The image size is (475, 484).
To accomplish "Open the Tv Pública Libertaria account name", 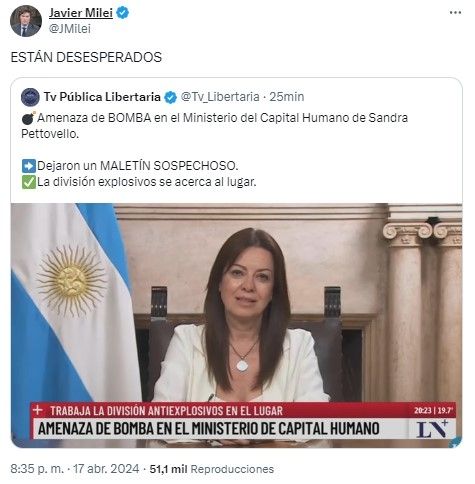I will pyautogui.click(x=102, y=97).
